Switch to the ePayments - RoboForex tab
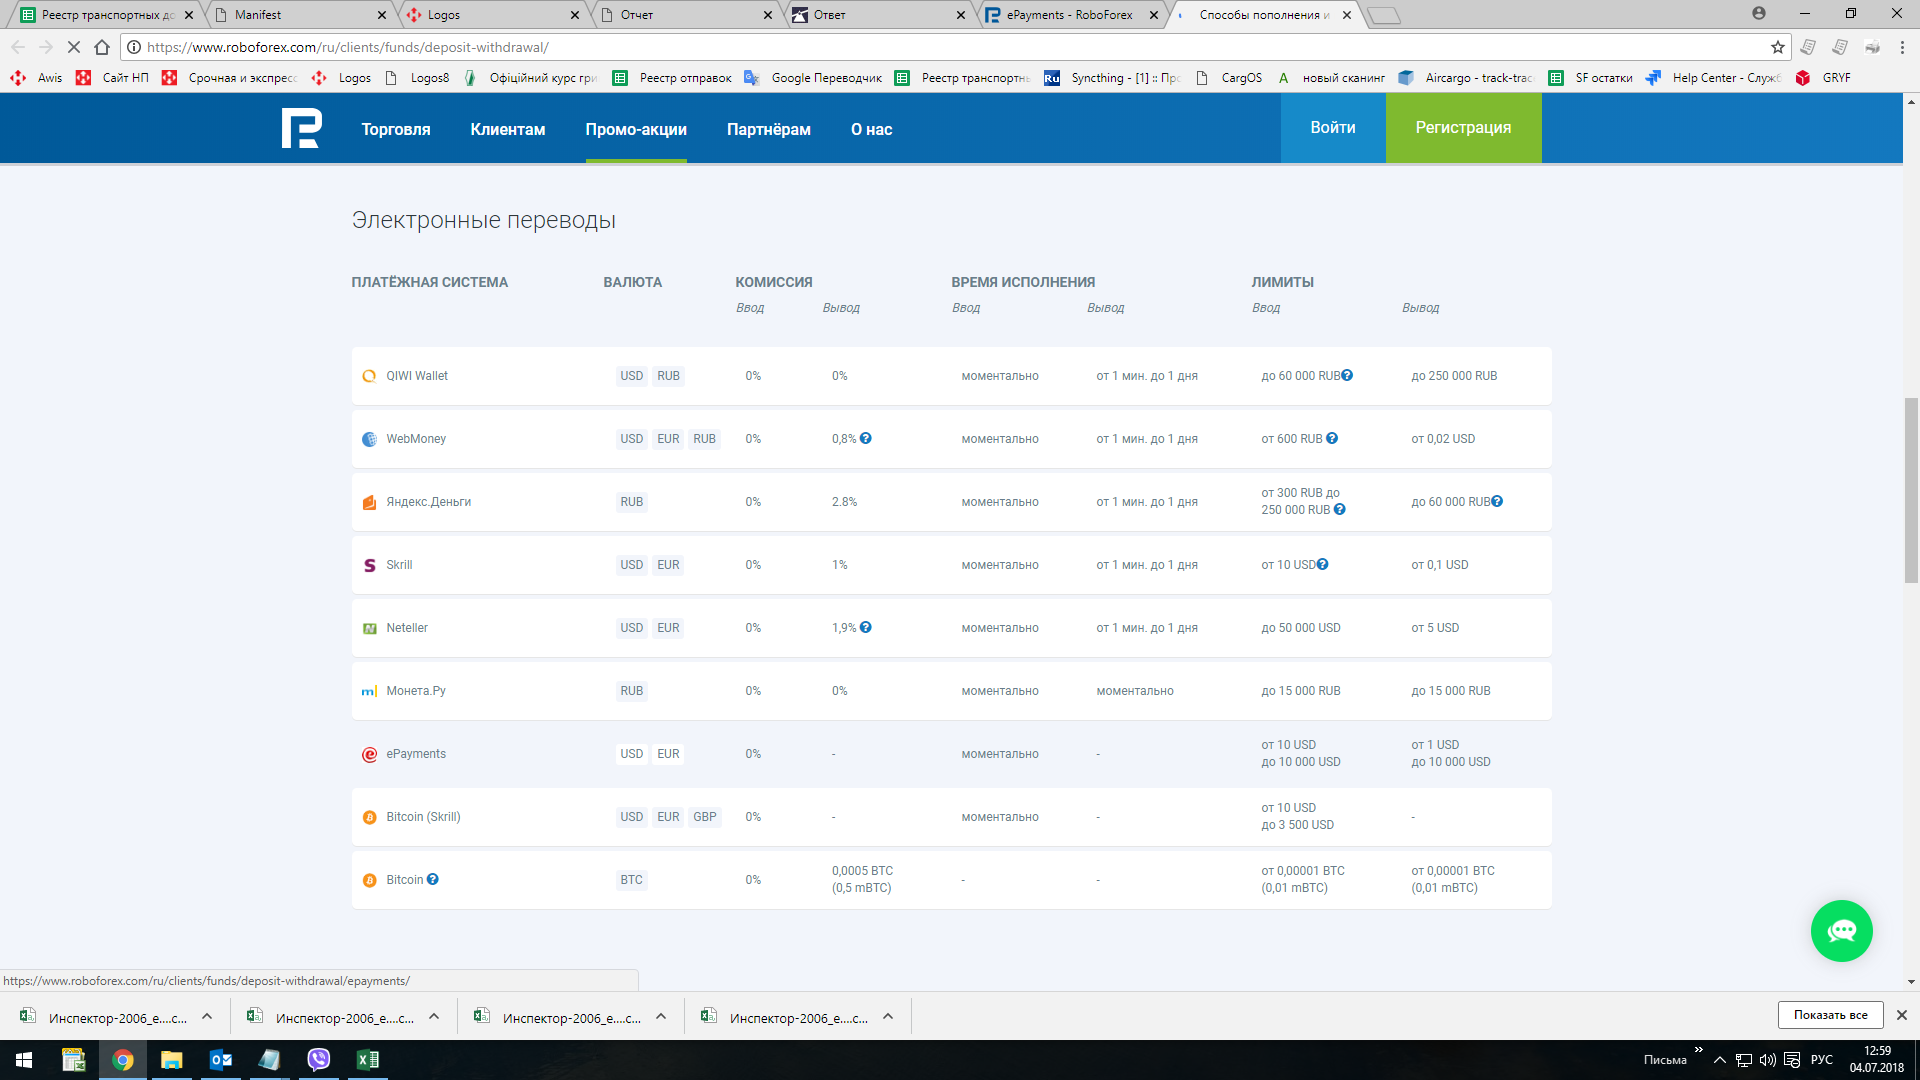This screenshot has width=1920, height=1080. [1070, 15]
